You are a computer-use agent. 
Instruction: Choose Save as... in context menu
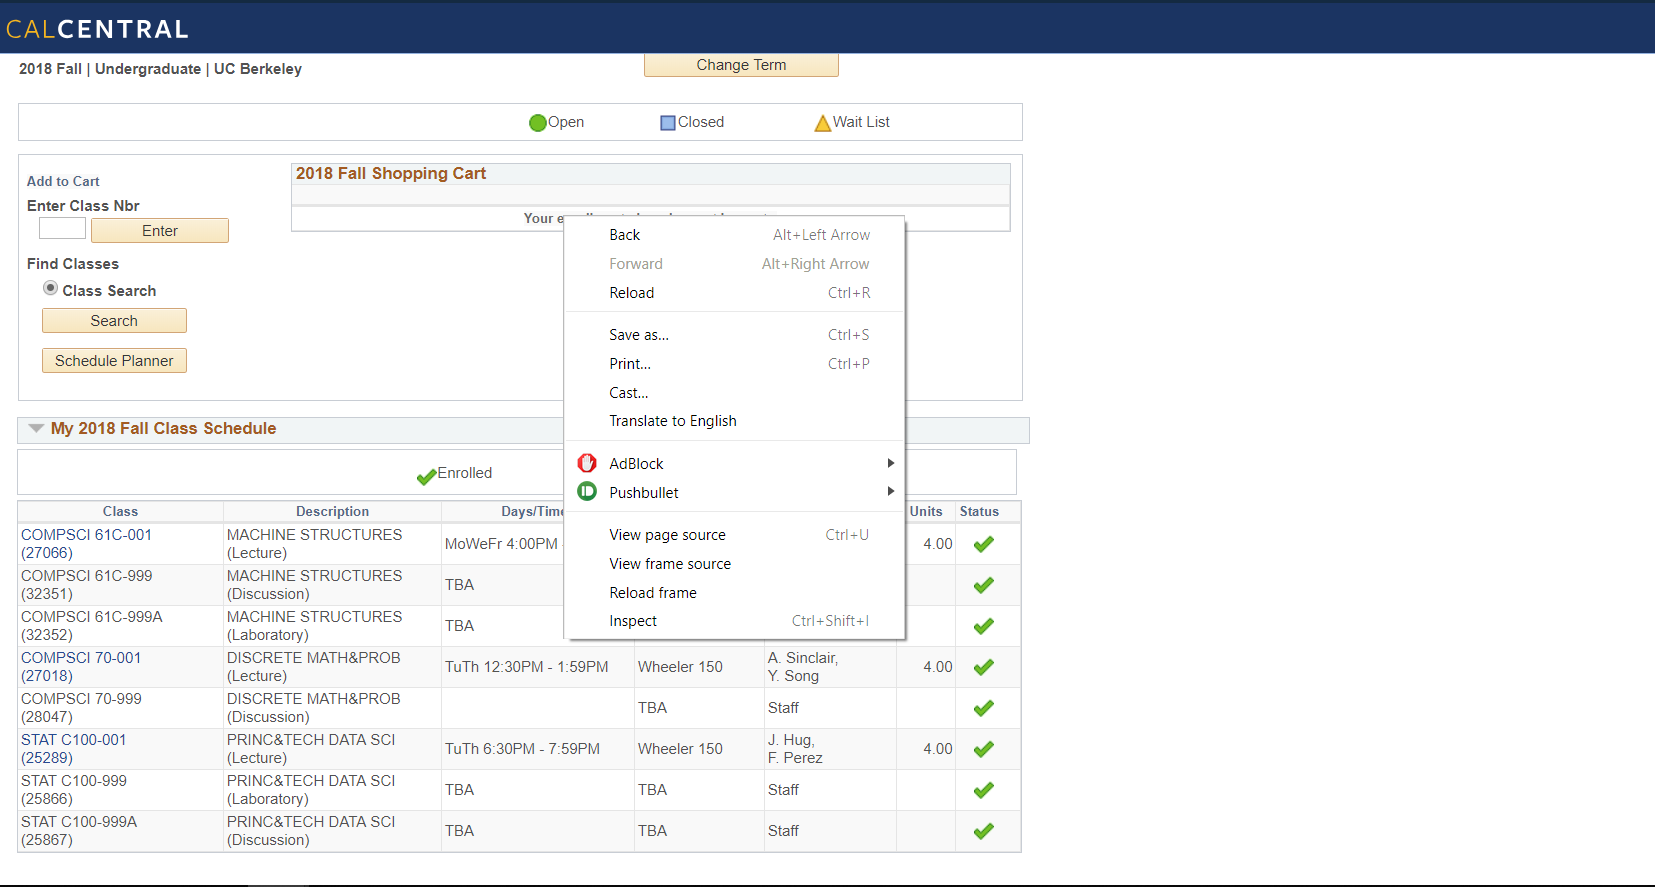pos(735,335)
